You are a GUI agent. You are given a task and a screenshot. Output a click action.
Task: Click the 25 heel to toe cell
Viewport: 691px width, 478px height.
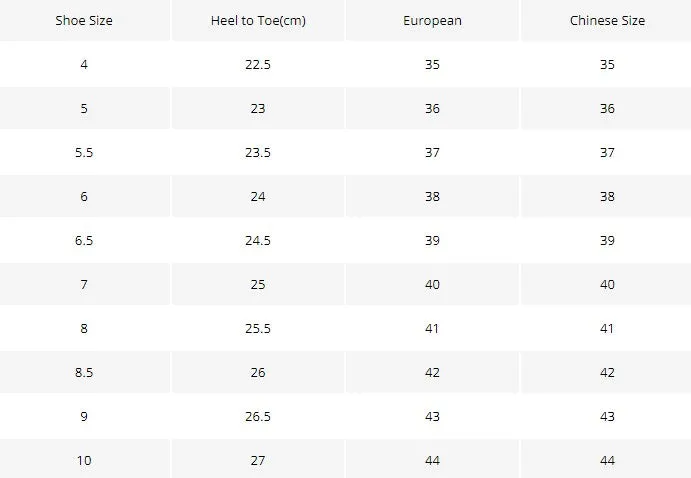click(258, 285)
